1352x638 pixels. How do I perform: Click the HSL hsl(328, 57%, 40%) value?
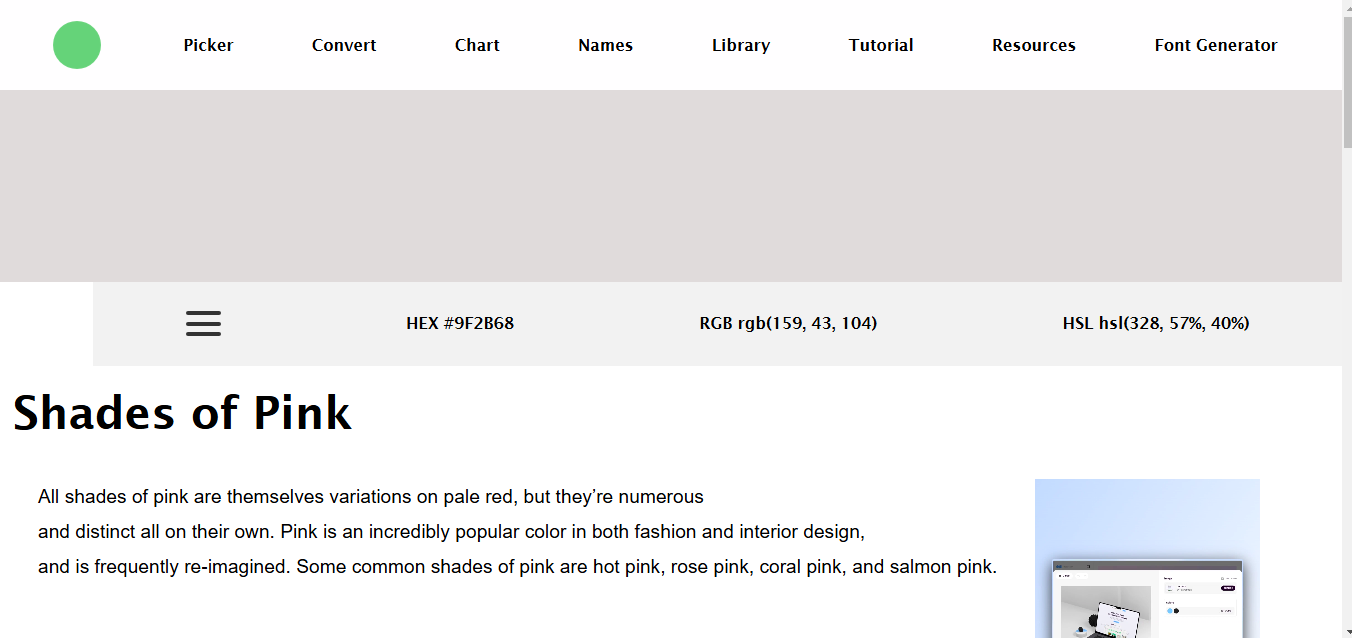click(x=1156, y=323)
